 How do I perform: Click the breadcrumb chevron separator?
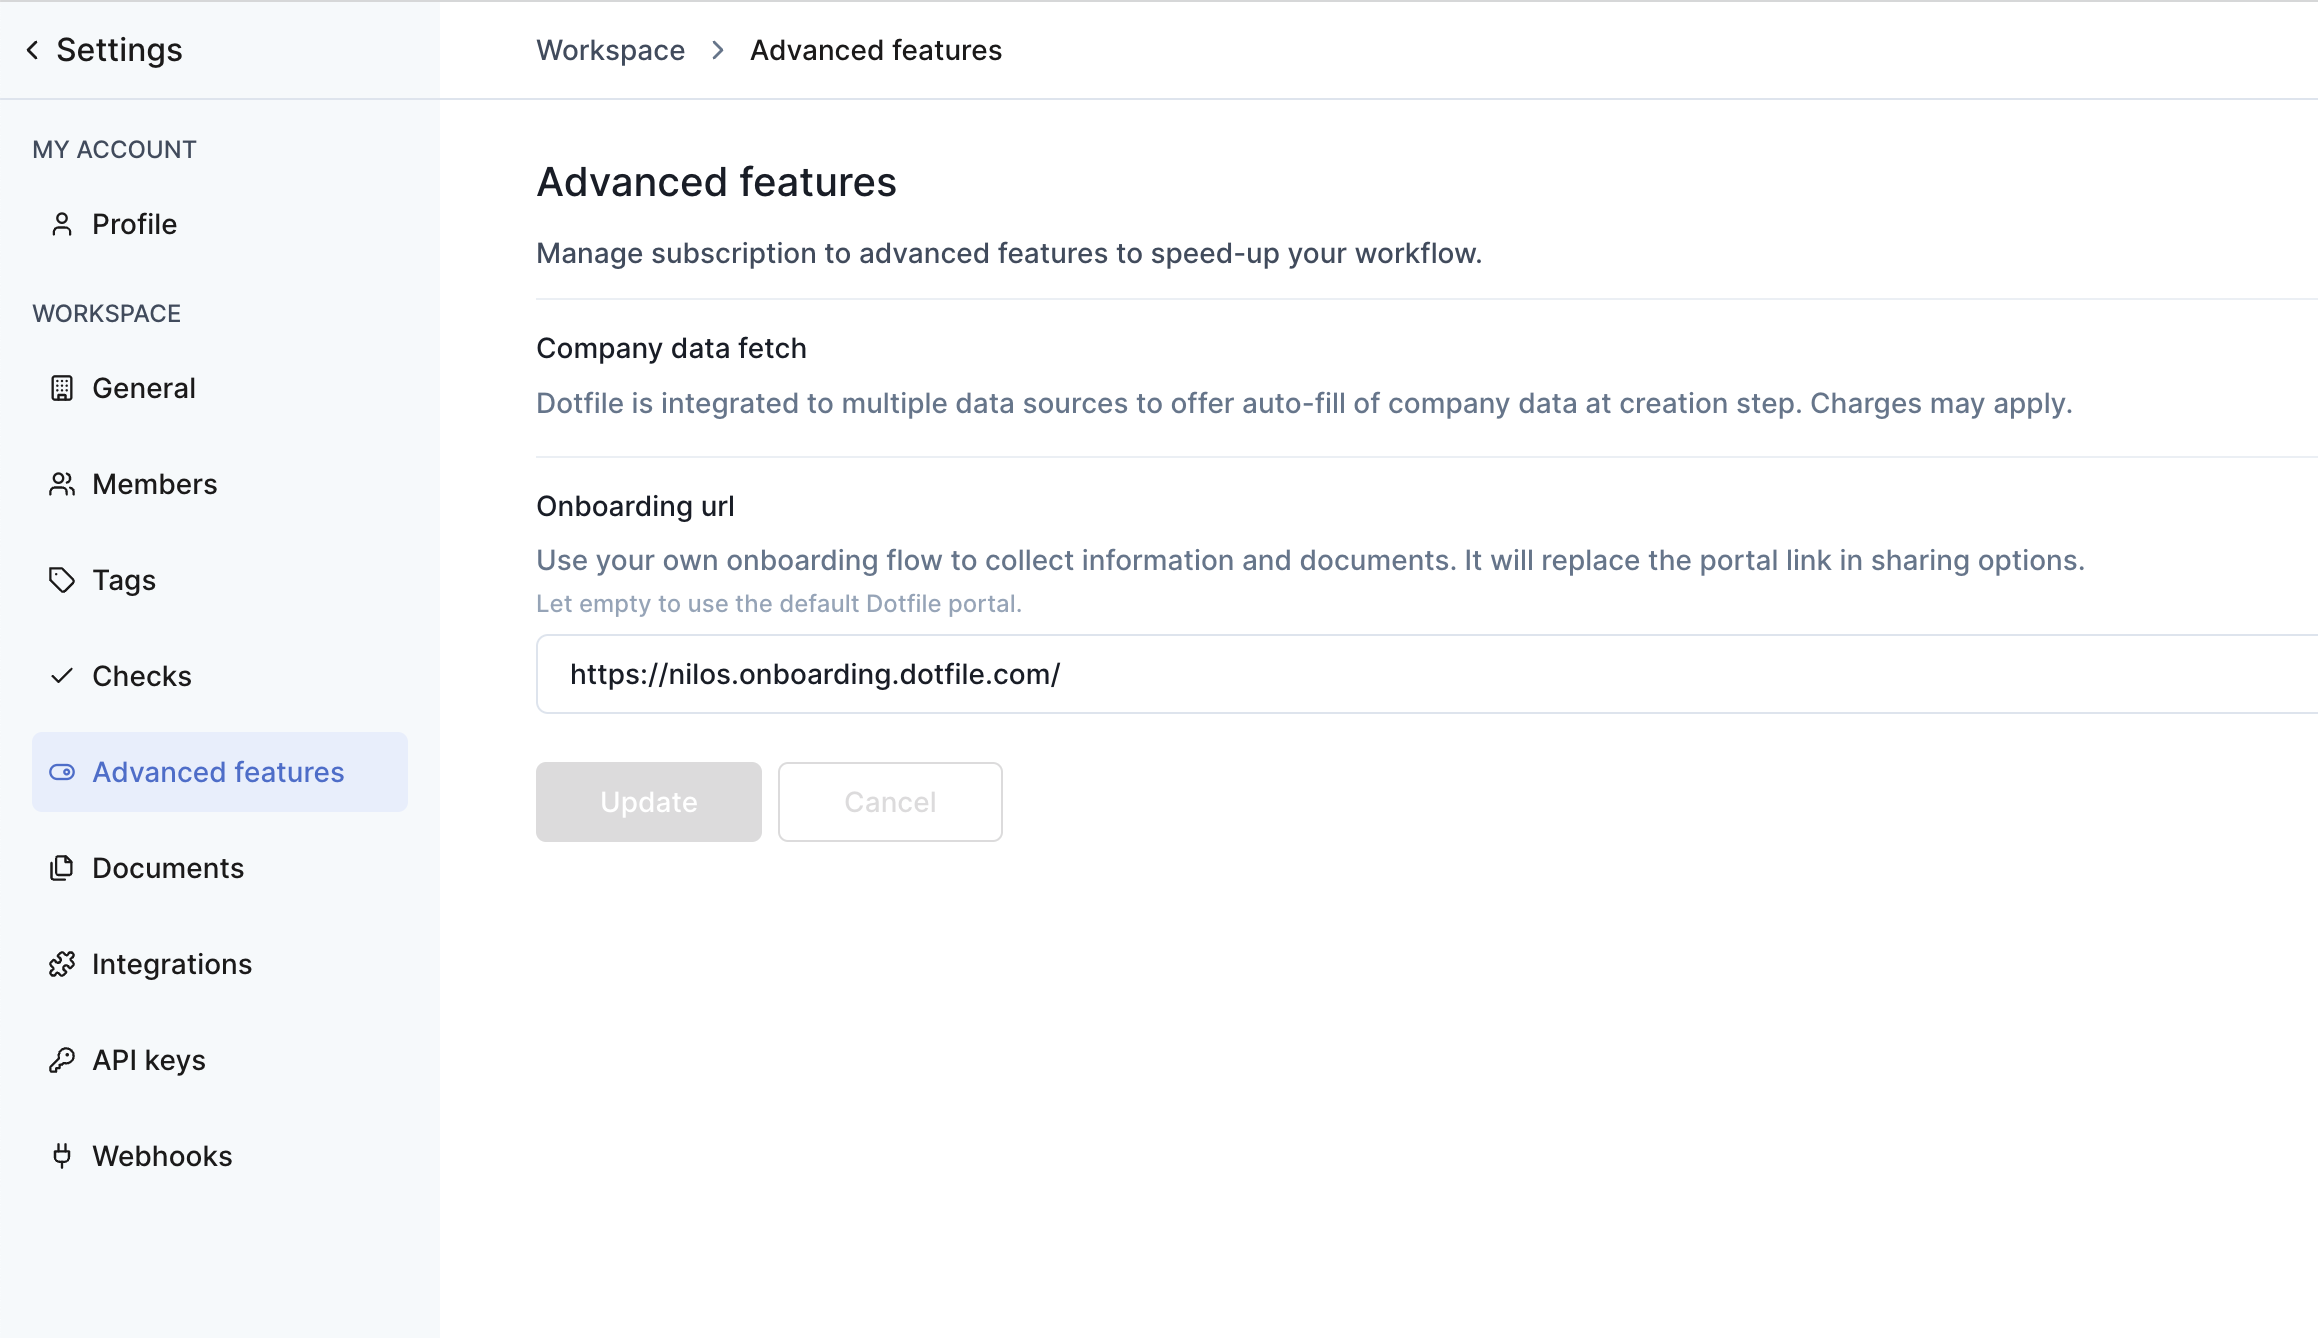pyautogui.click(x=718, y=50)
